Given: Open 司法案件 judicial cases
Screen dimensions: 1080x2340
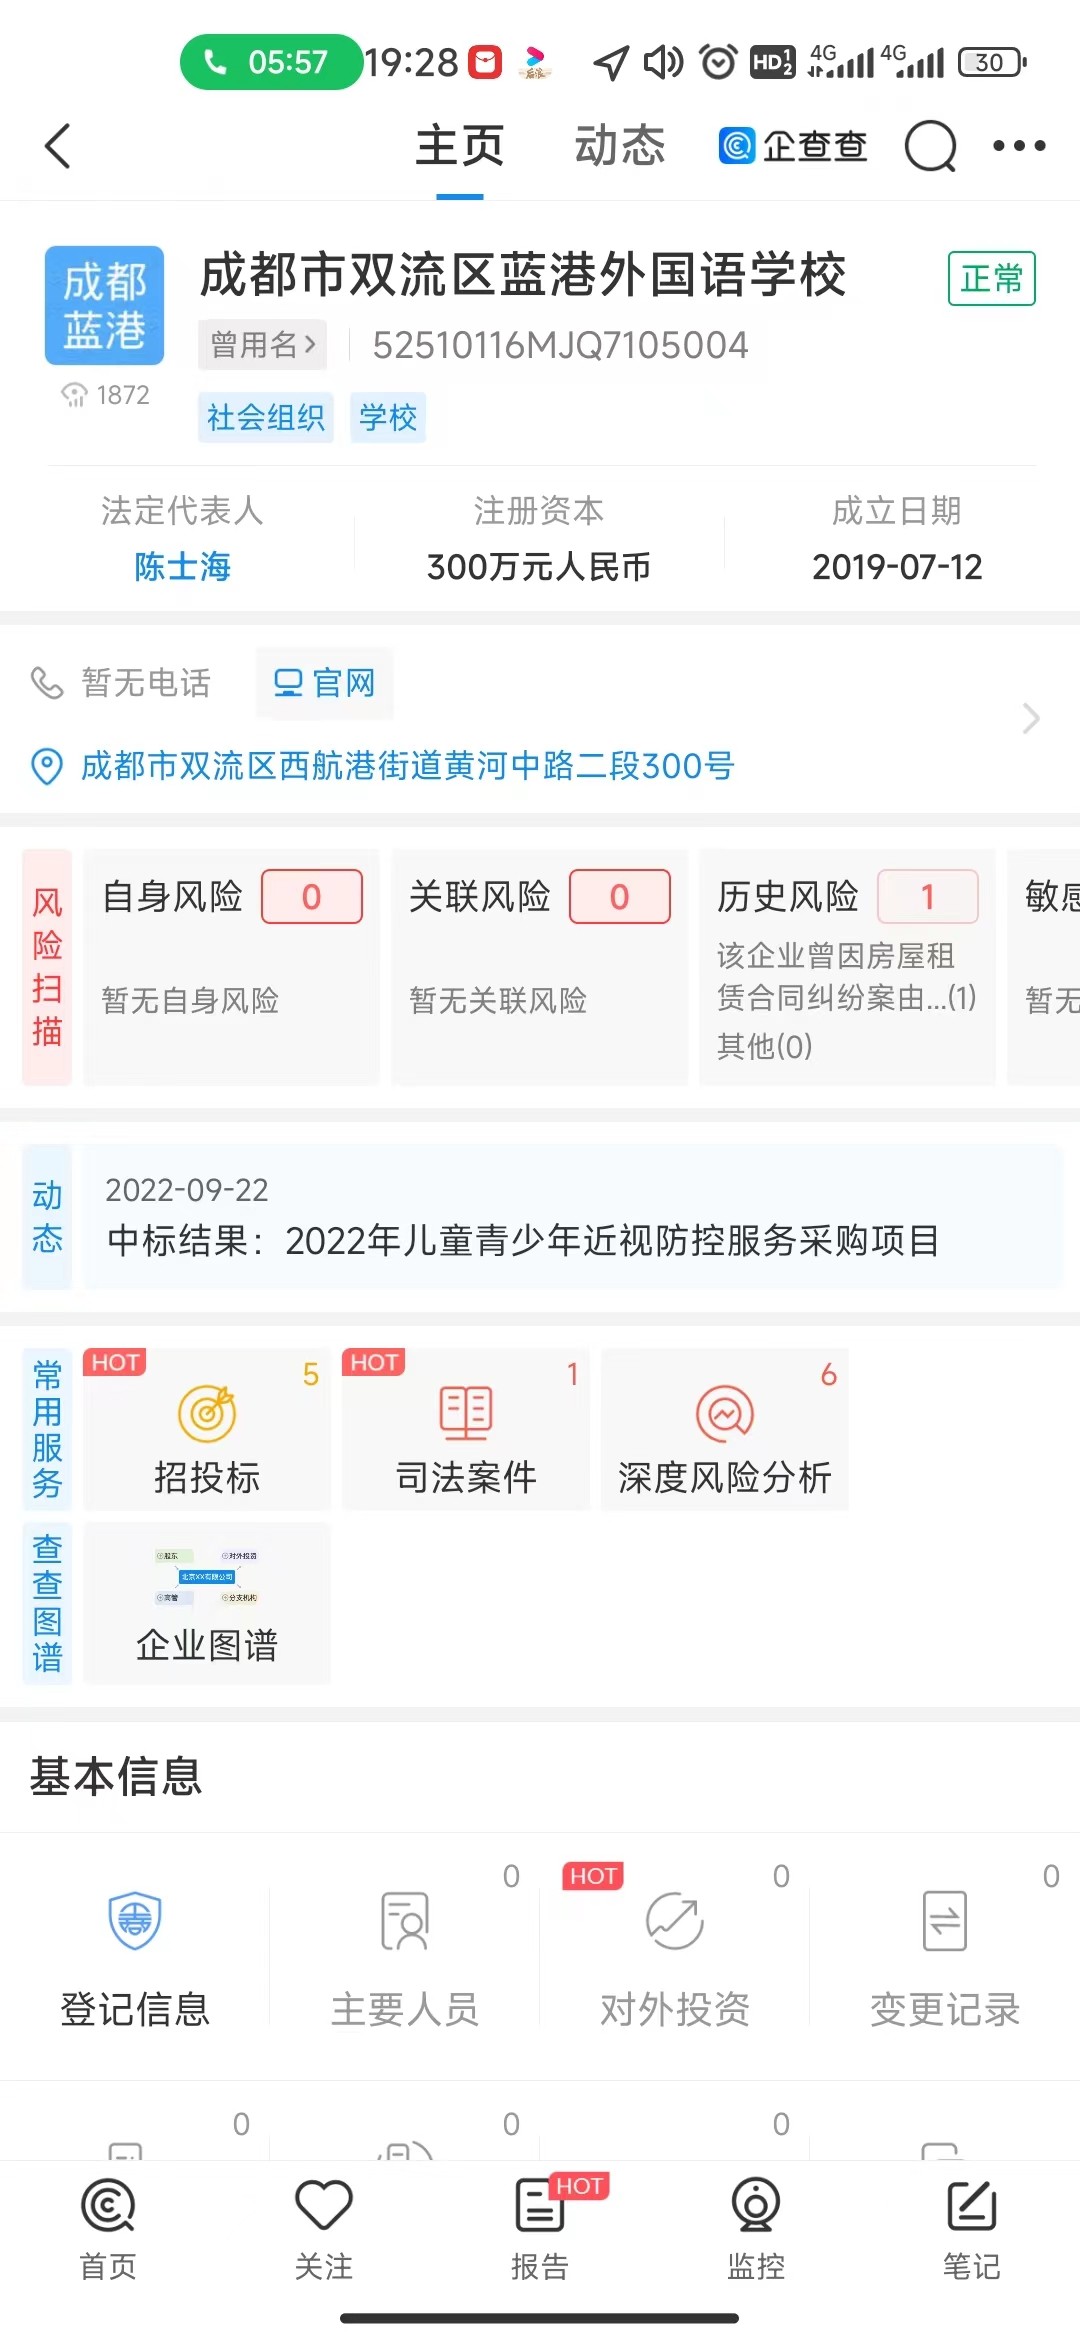Looking at the screenshot, I should tap(466, 1430).
